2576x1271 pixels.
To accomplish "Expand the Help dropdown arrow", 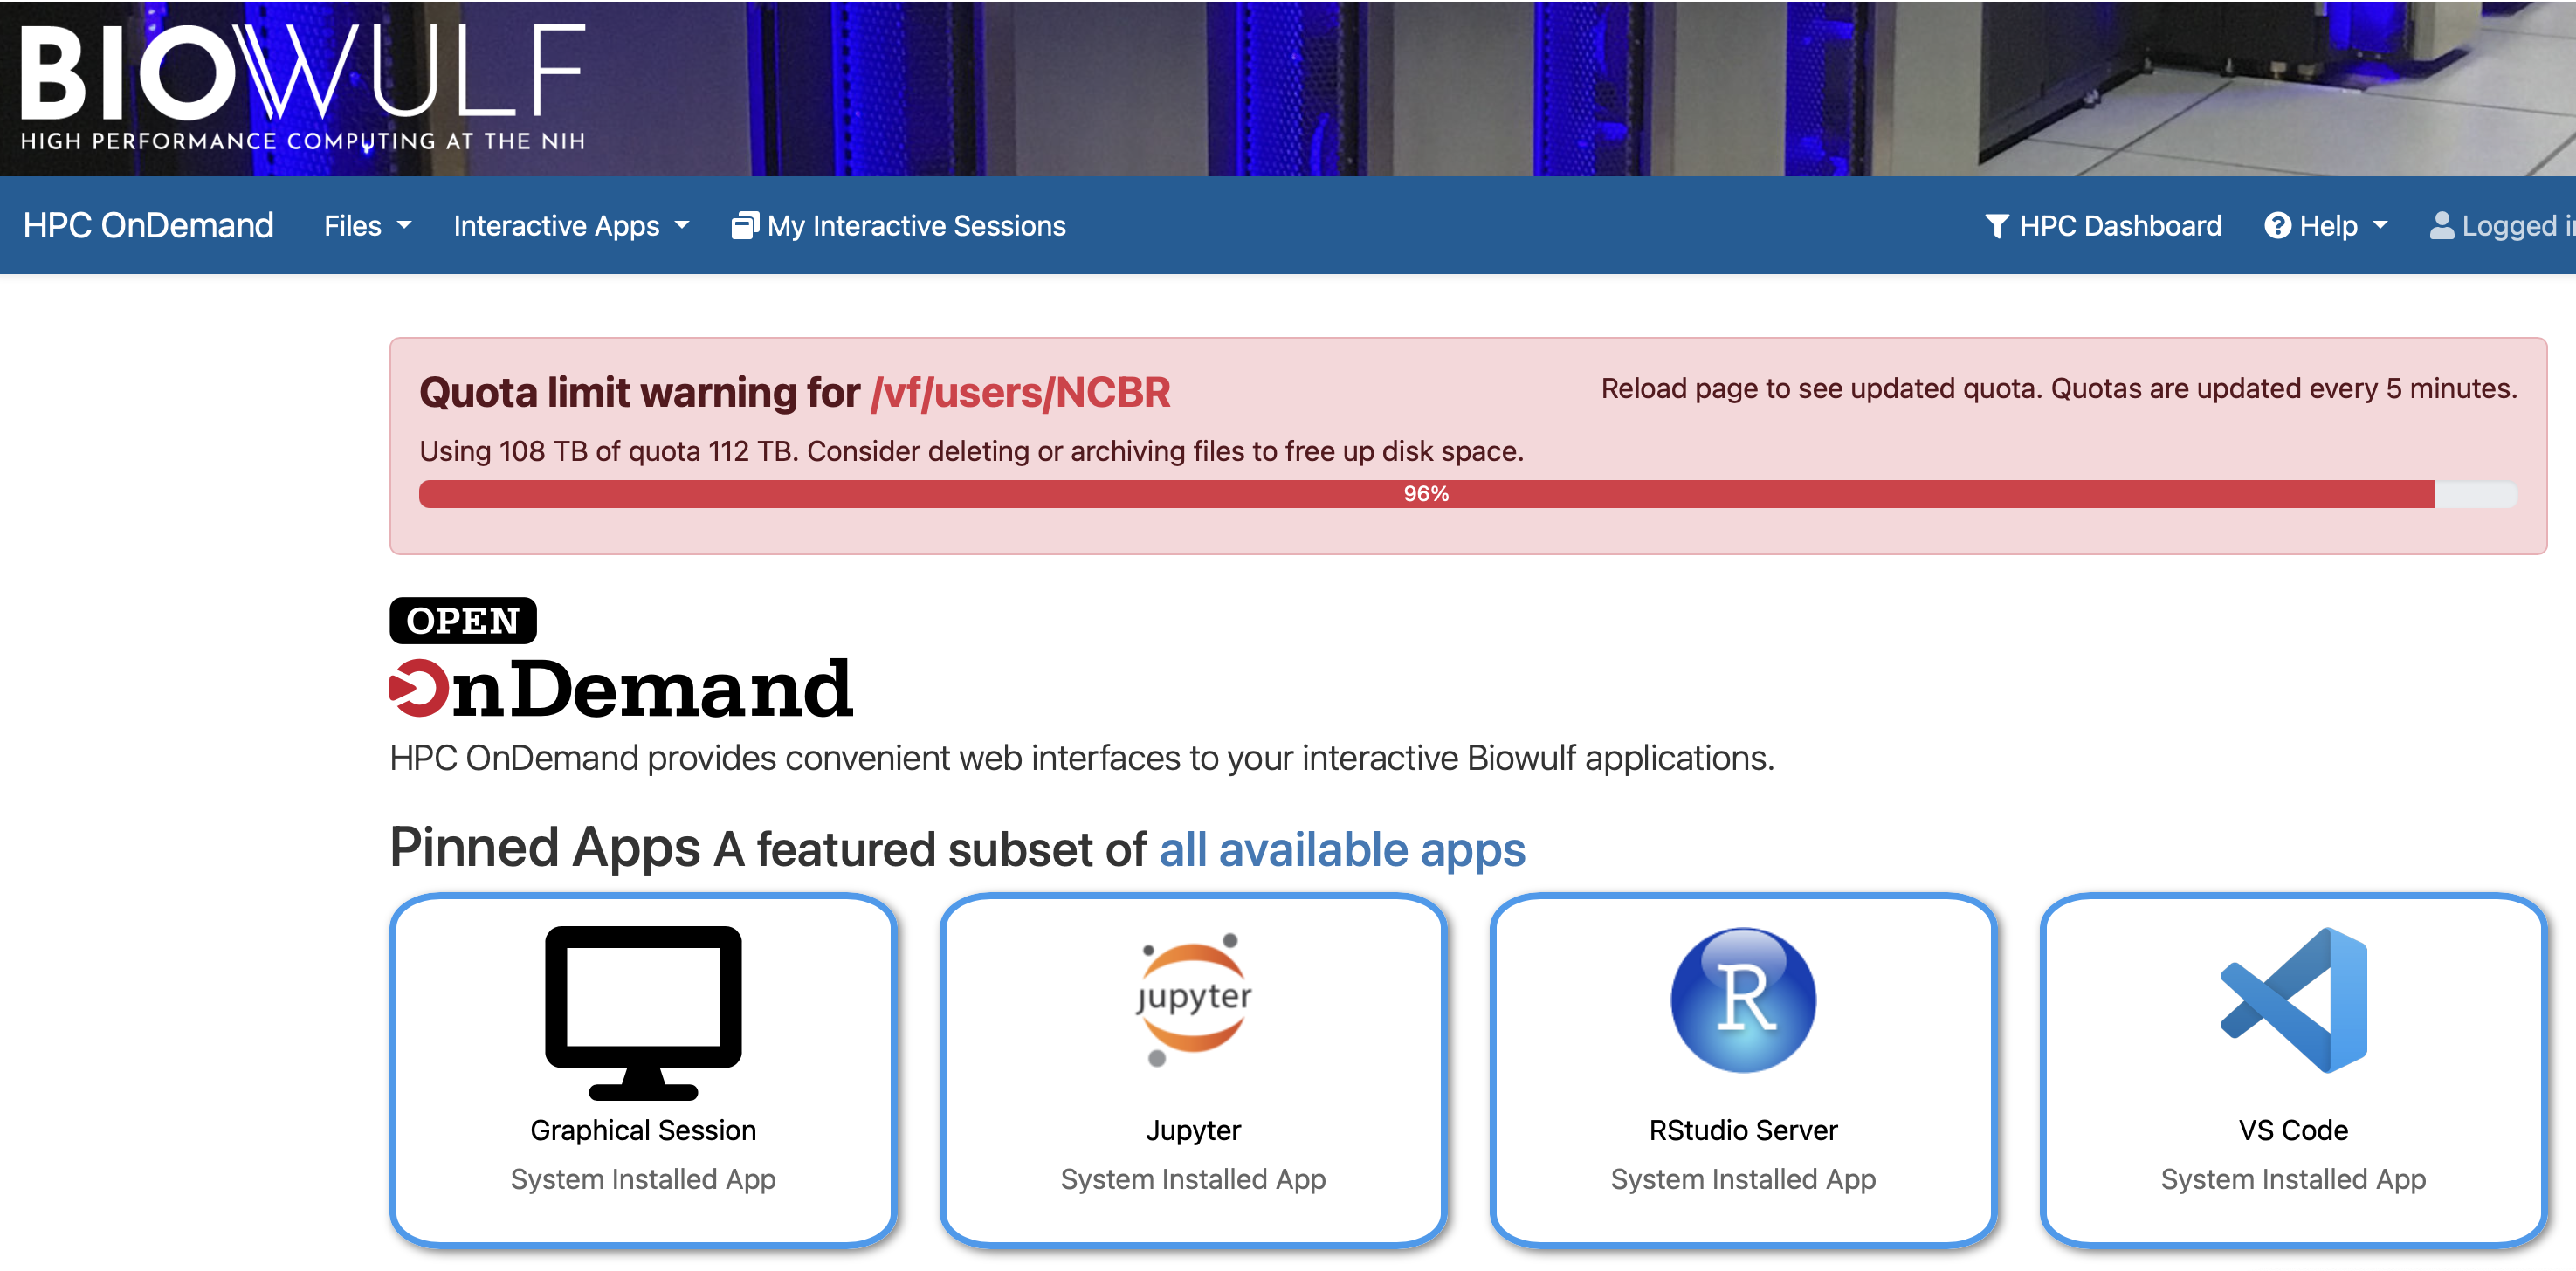I will pyautogui.click(x=2380, y=226).
